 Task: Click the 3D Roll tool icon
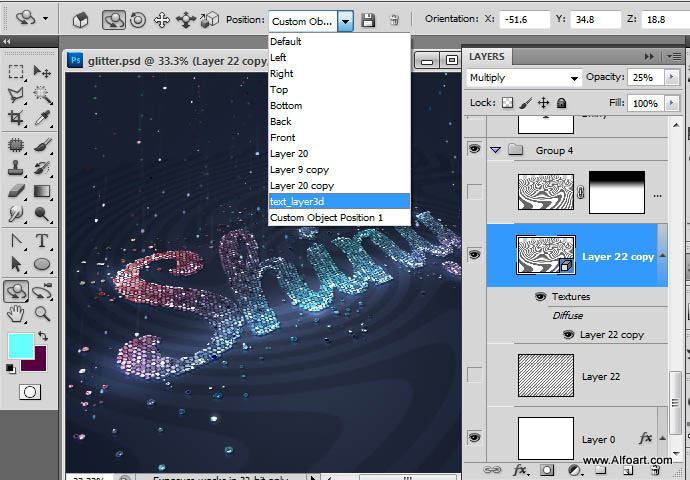(137, 19)
